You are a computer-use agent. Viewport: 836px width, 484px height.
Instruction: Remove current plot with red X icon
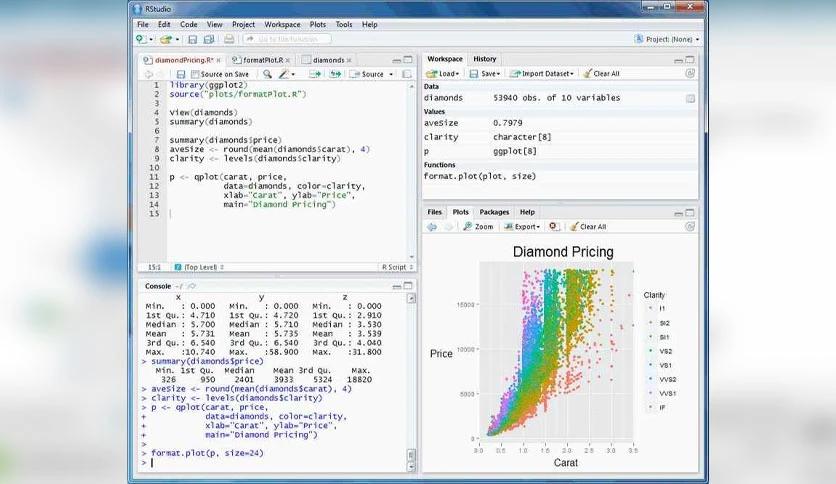tap(554, 227)
